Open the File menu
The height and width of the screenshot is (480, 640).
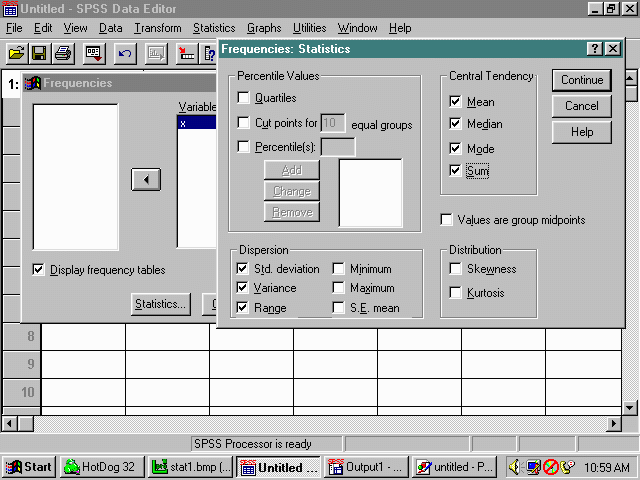tap(14, 28)
